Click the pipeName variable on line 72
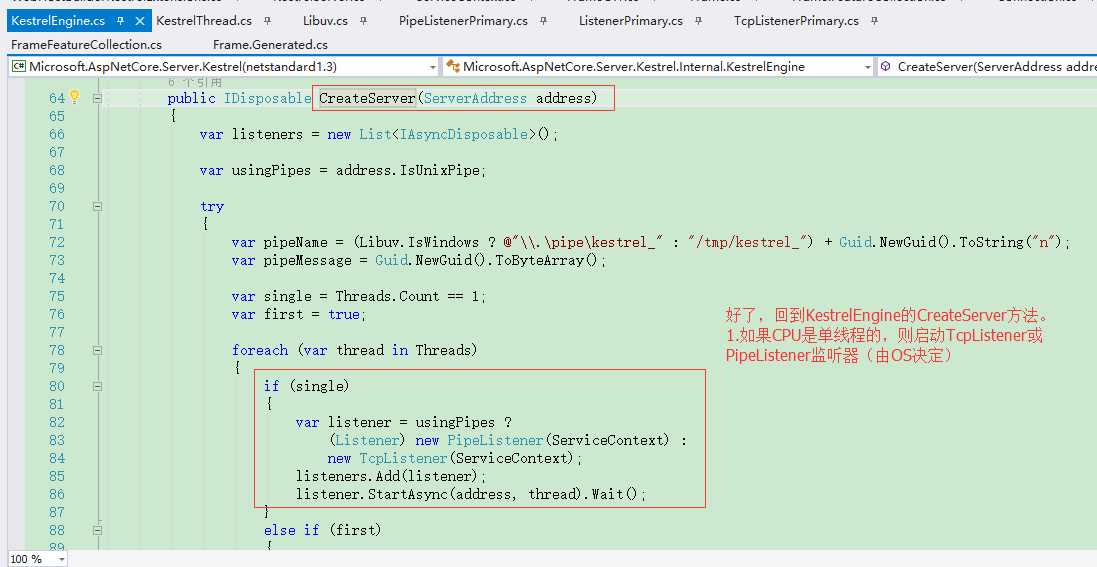The width and height of the screenshot is (1097, 567). [295, 242]
